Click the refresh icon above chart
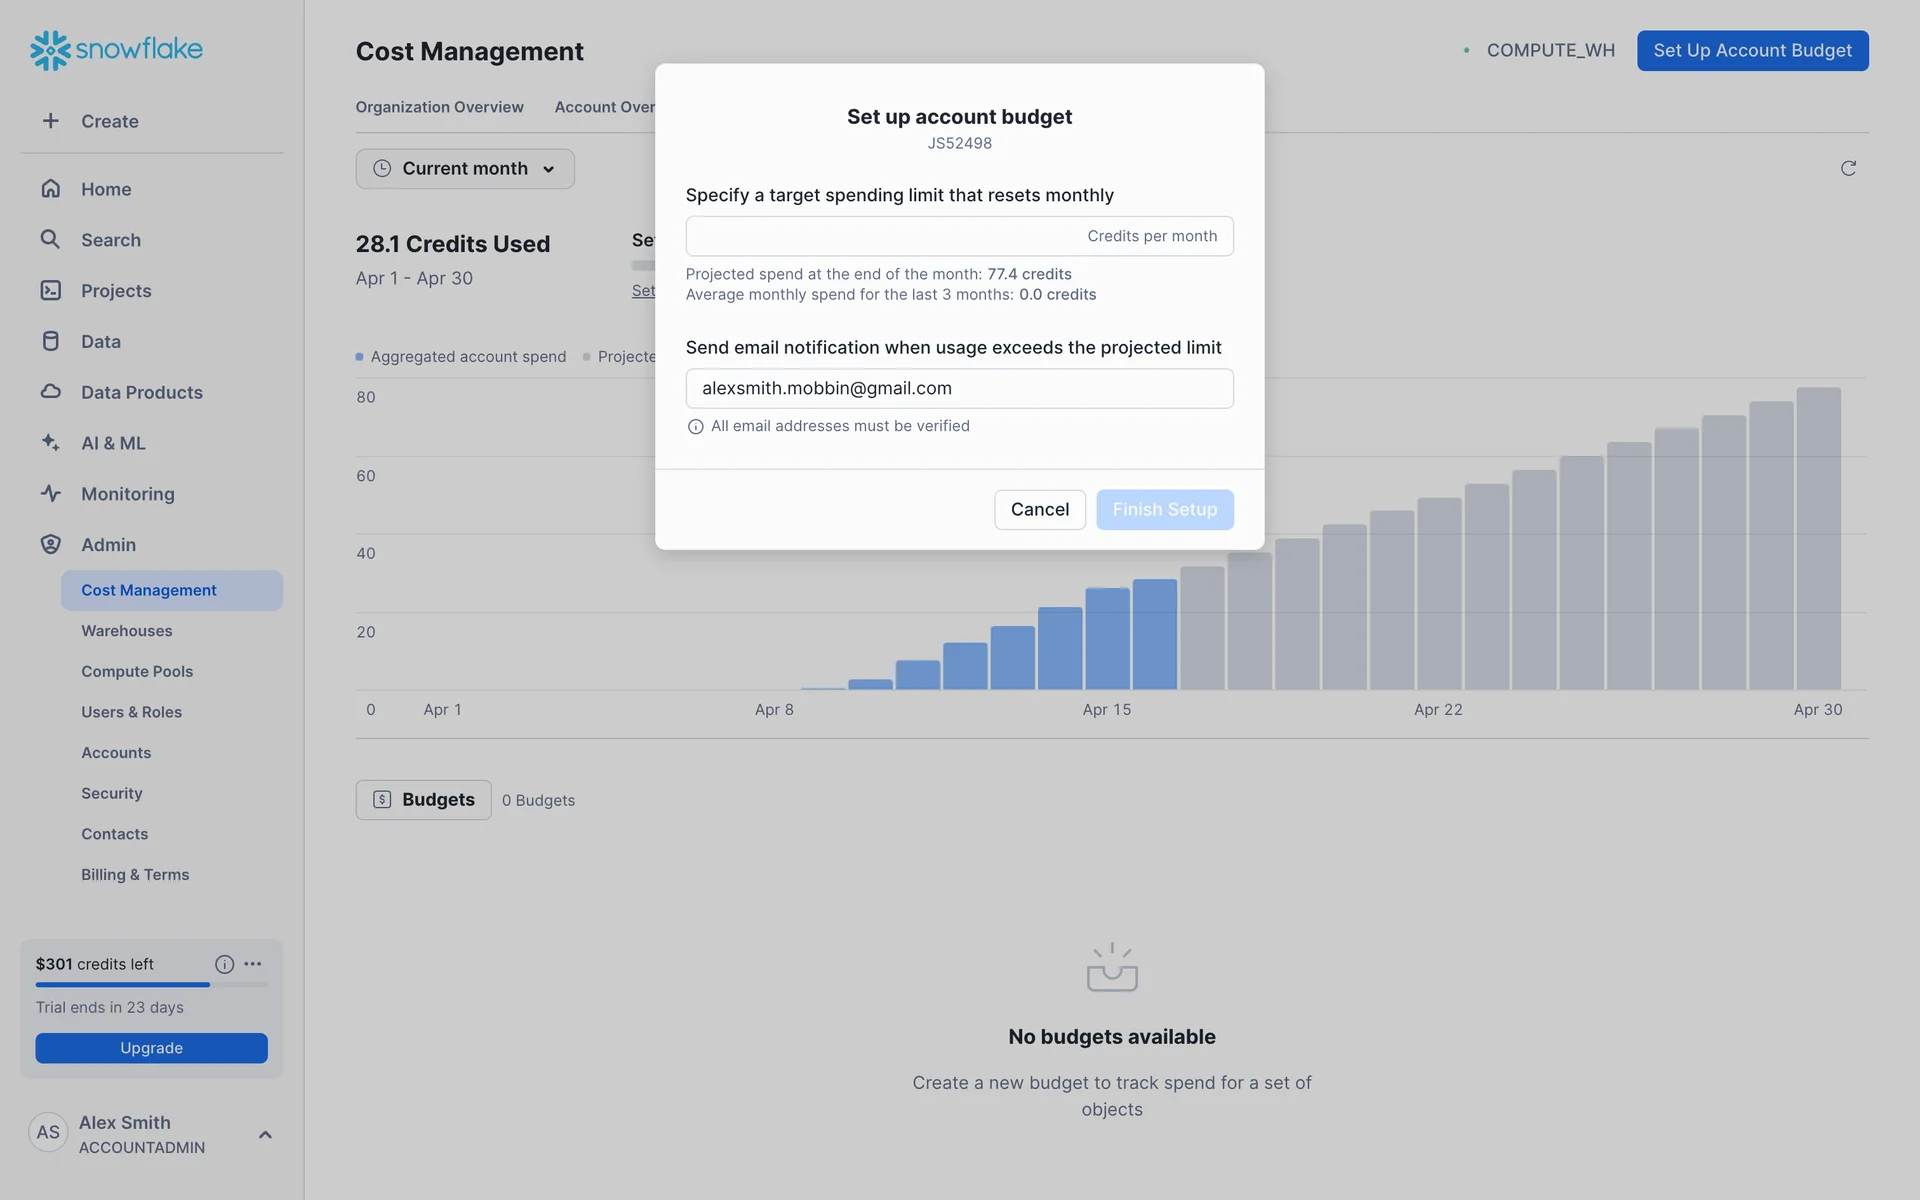This screenshot has height=1200, width=1920. (x=1848, y=168)
